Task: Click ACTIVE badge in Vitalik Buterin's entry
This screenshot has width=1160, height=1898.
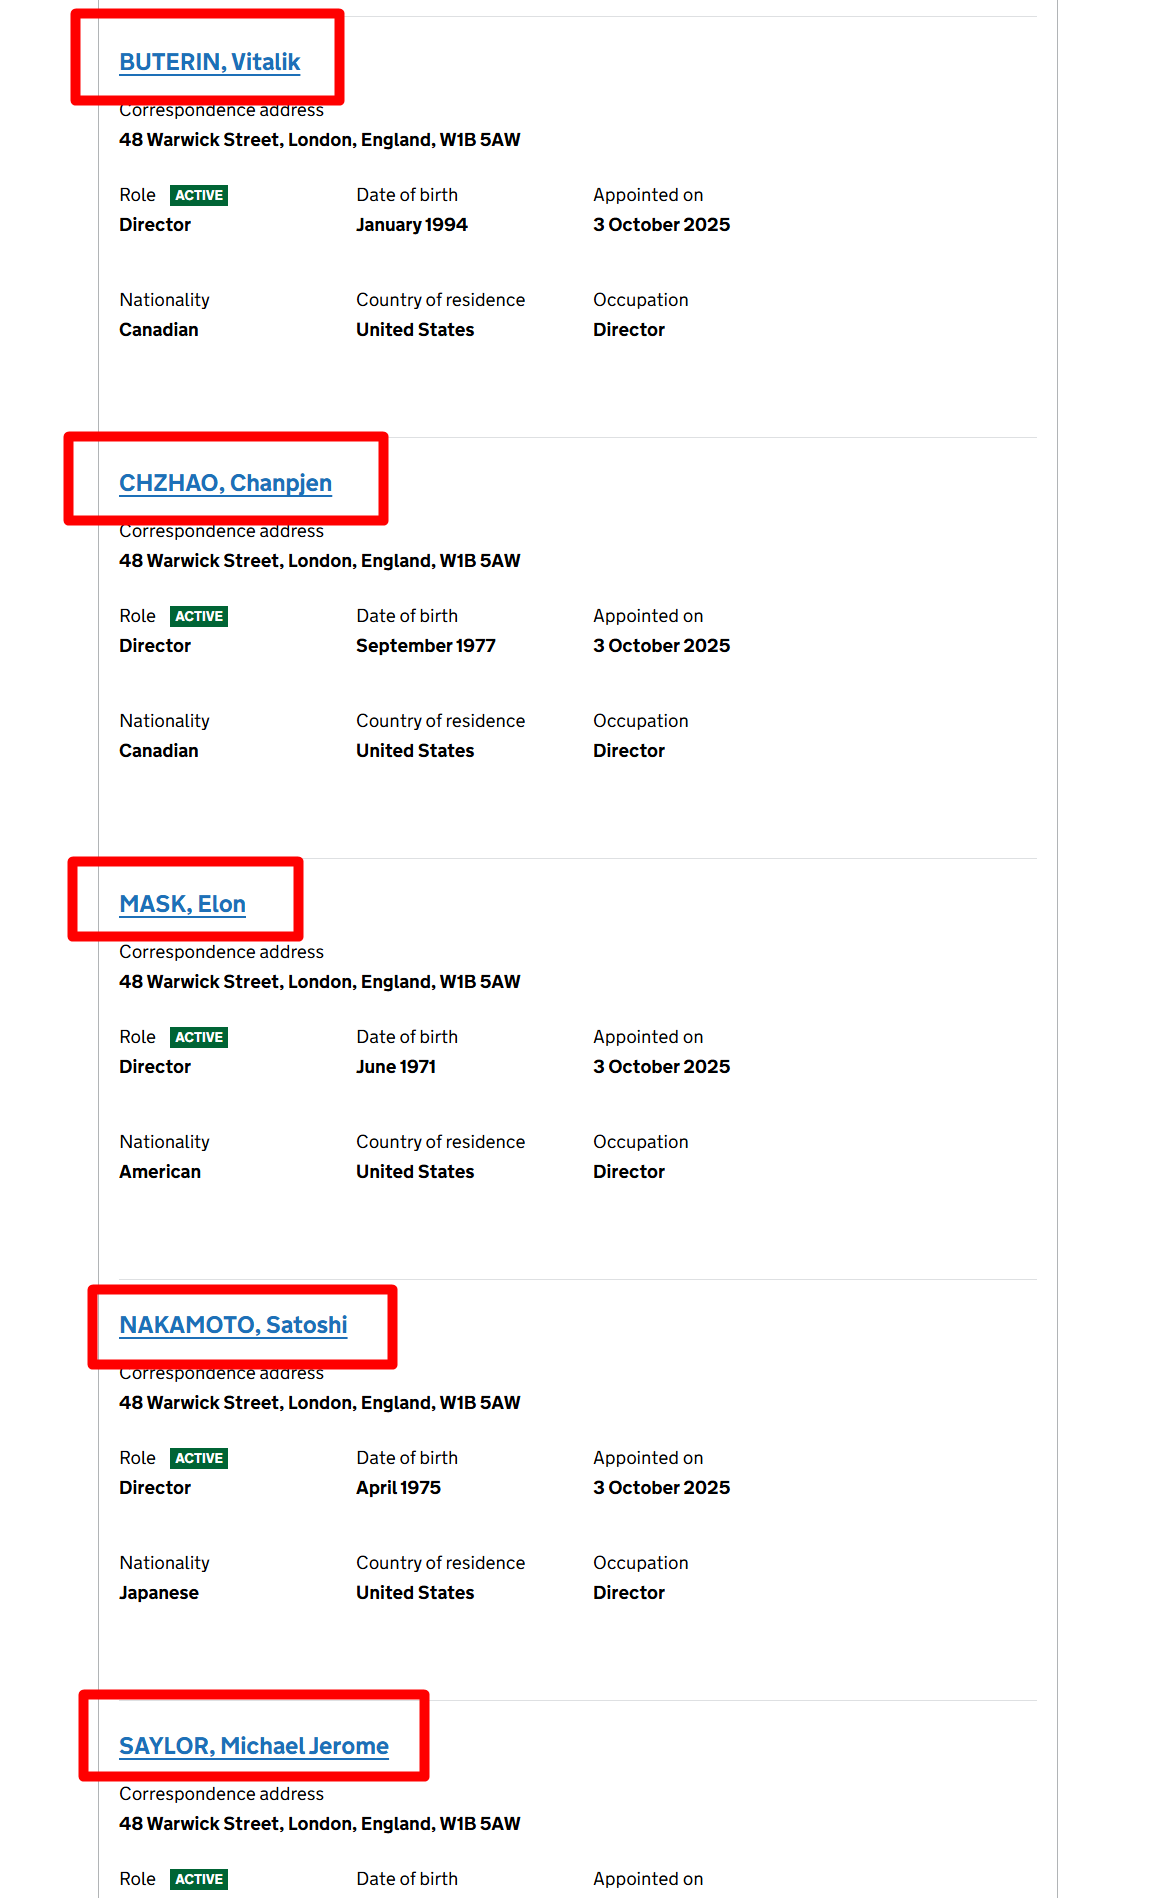Action: pyautogui.click(x=199, y=195)
